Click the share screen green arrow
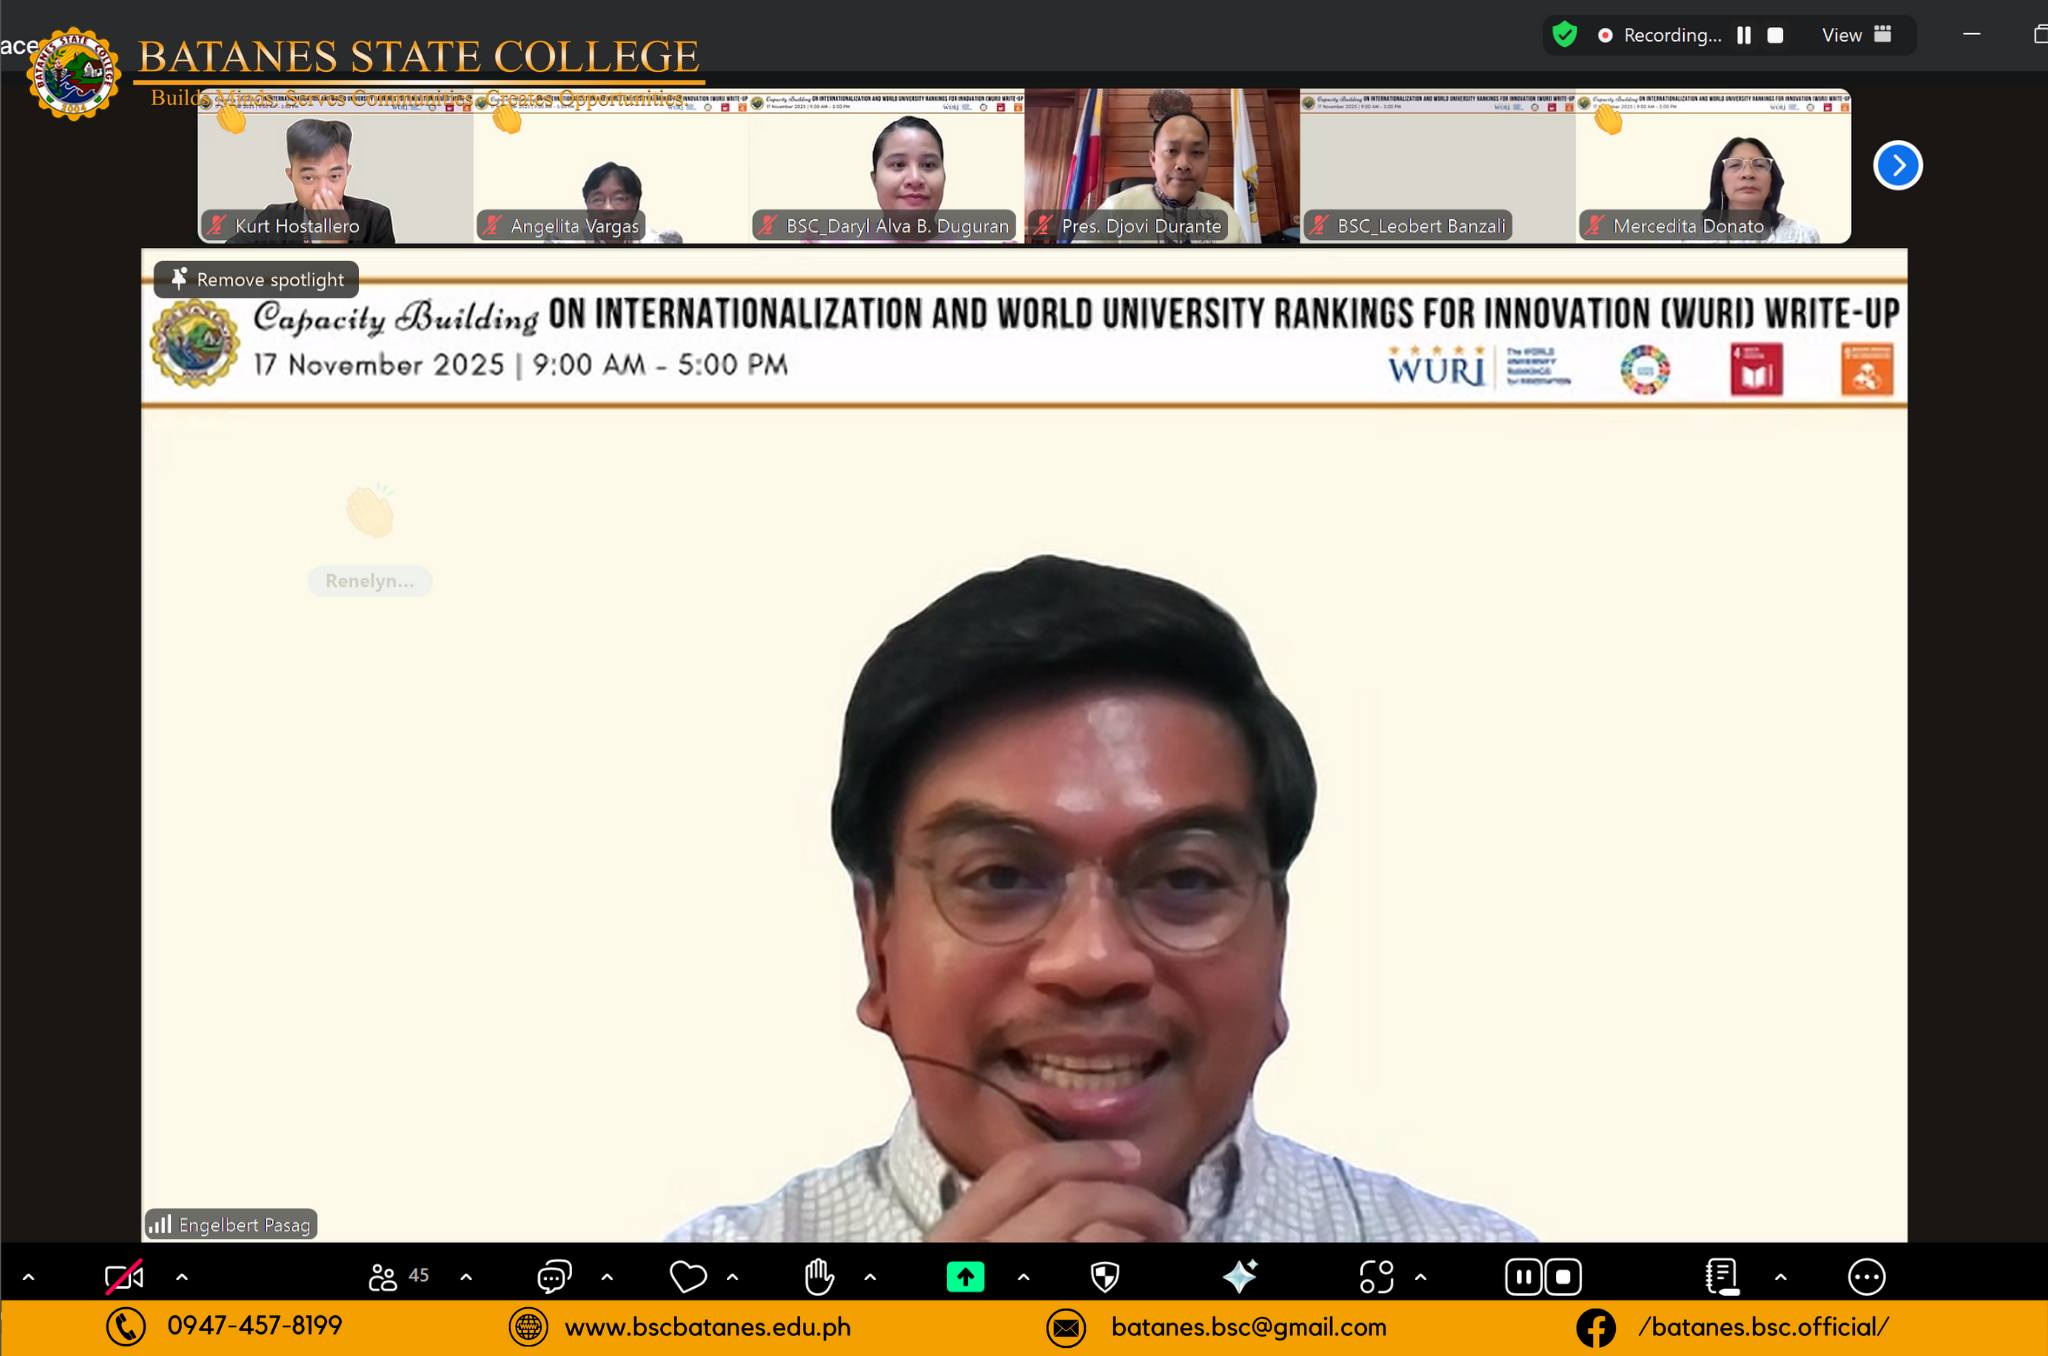This screenshot has height=1356, width=2048. (x=965, y=1277)
